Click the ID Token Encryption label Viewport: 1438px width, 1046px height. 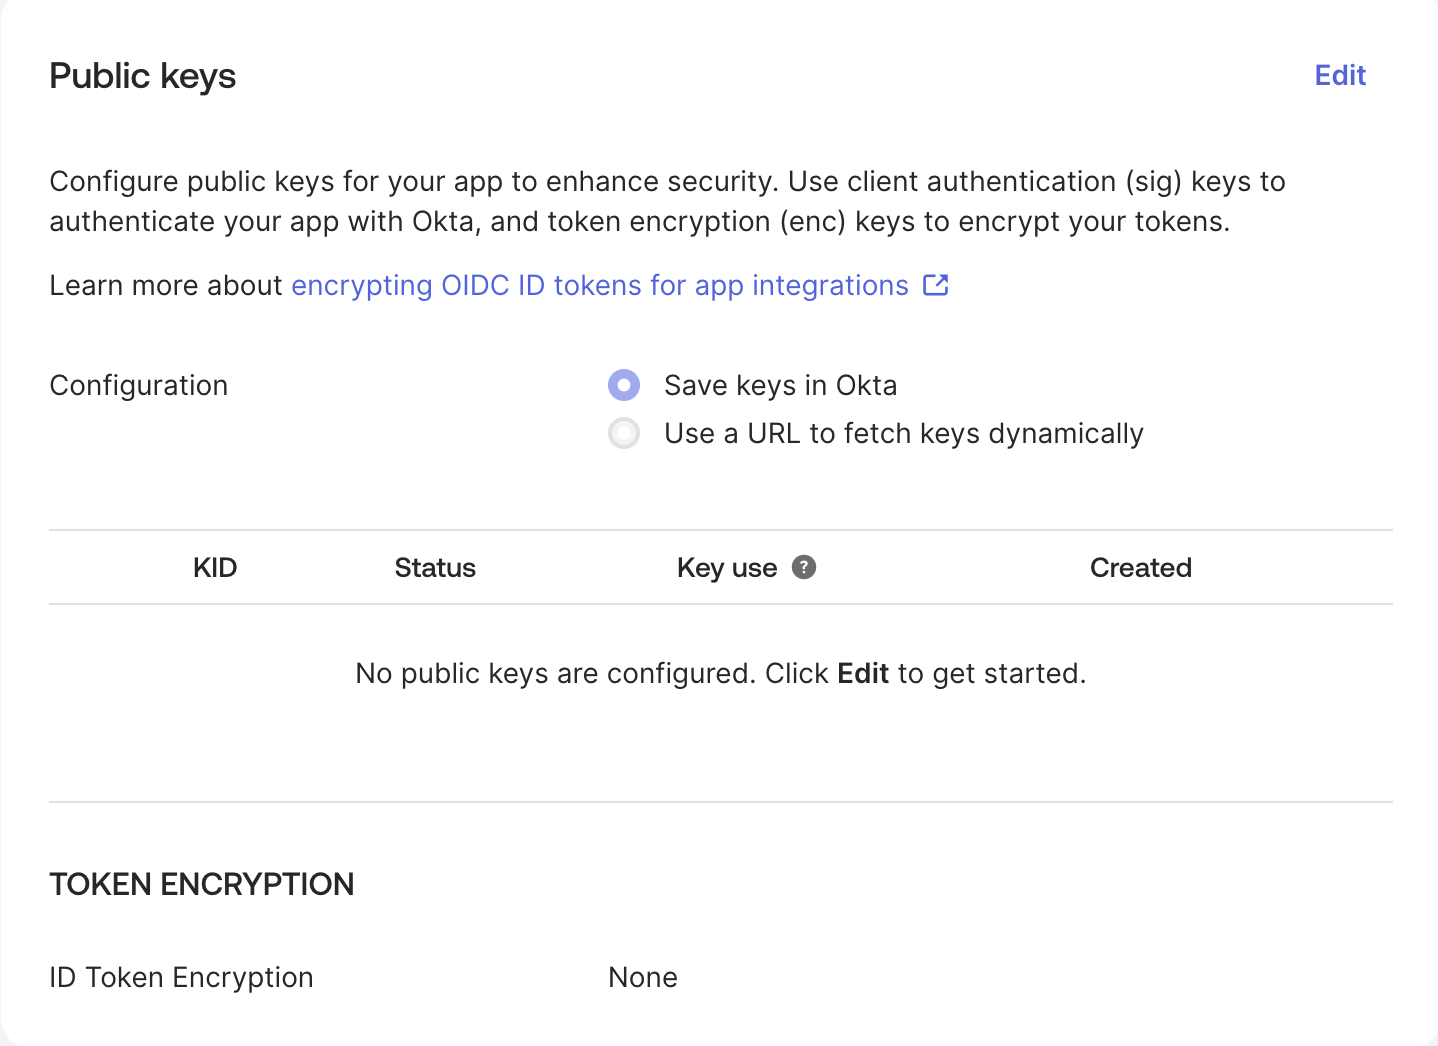coord(181,977)
